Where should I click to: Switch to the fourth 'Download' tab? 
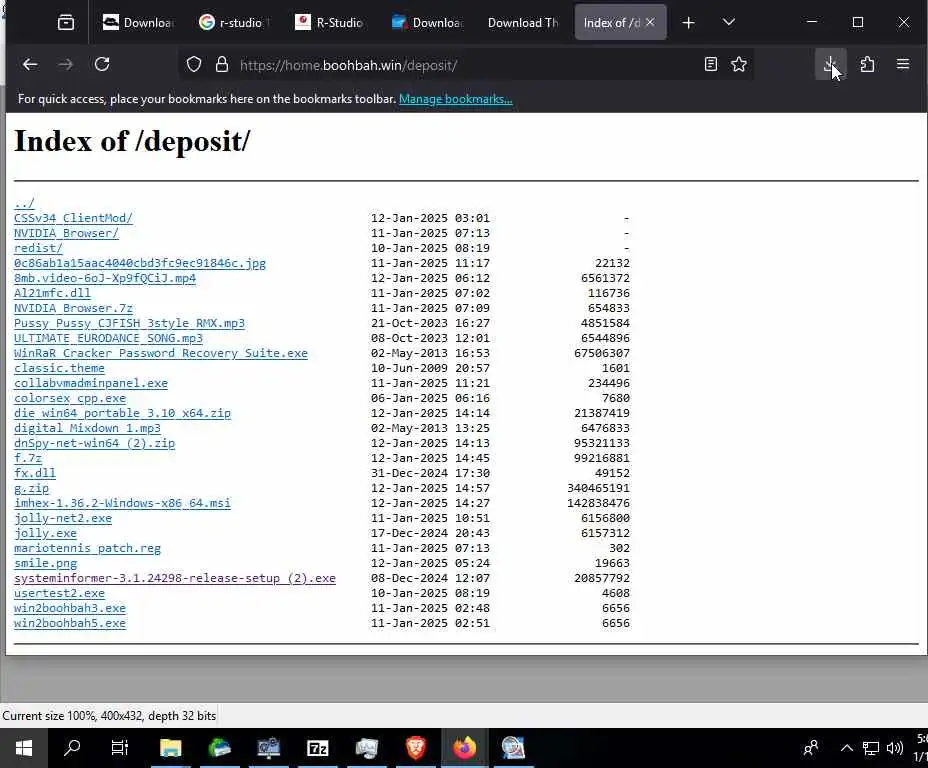coord(427,22)
